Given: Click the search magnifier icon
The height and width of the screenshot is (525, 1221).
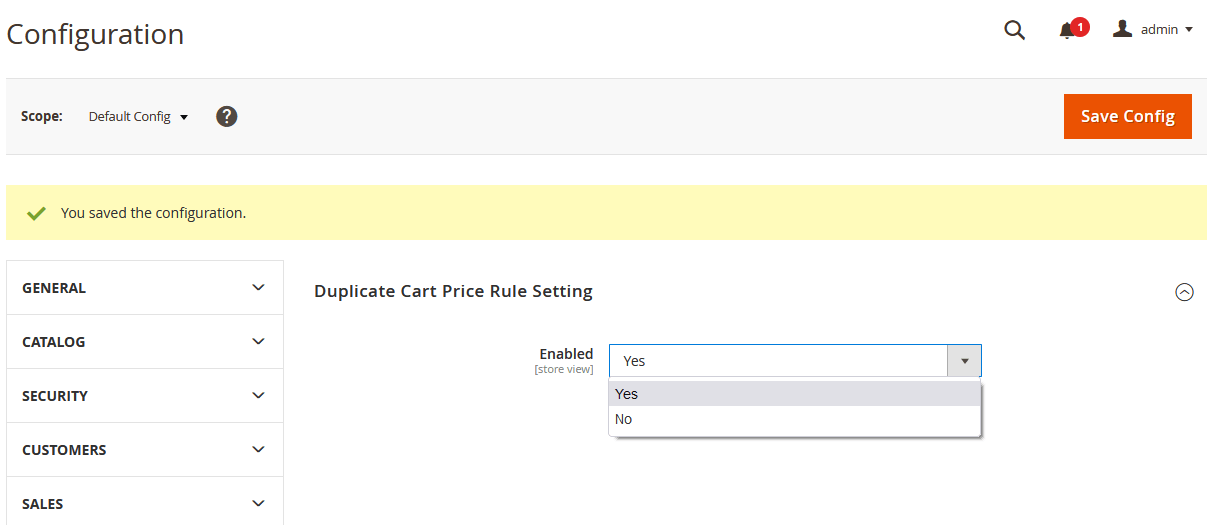Looking at the screenshot, I should click(x=1014, y=30).
